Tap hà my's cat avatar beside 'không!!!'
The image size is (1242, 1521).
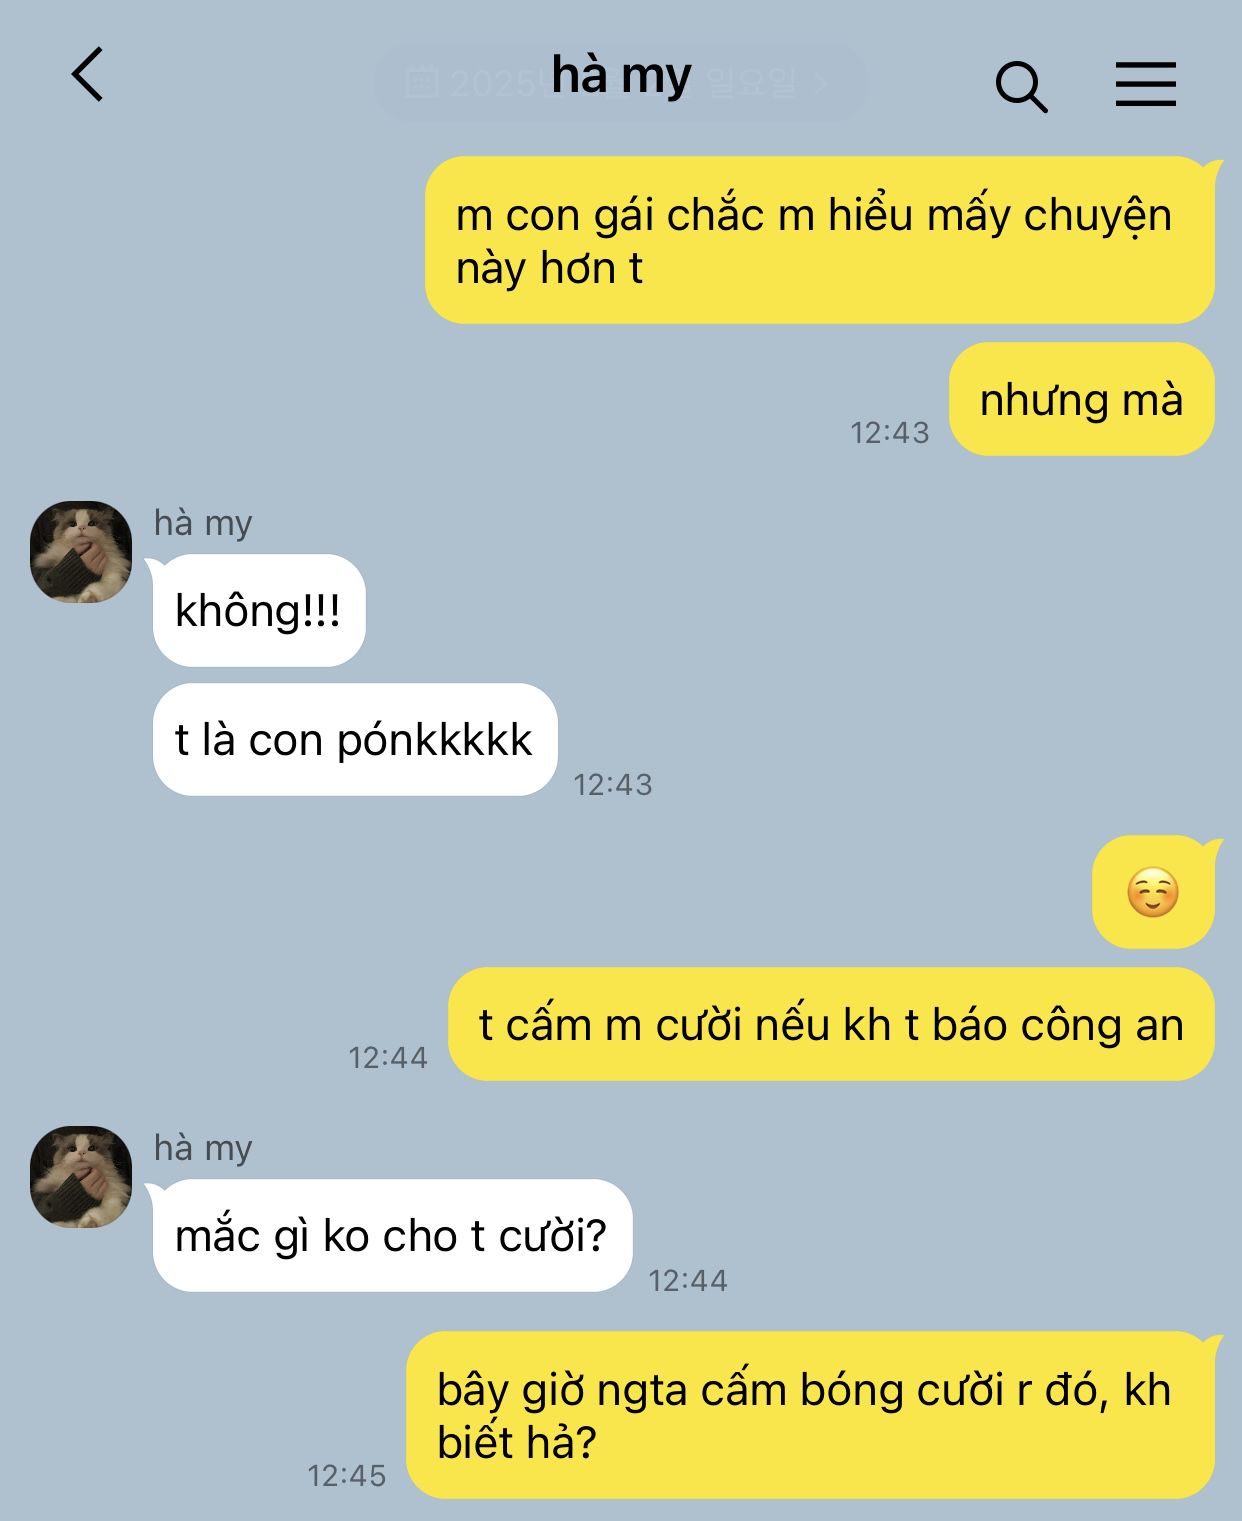(x=81, y=552)
